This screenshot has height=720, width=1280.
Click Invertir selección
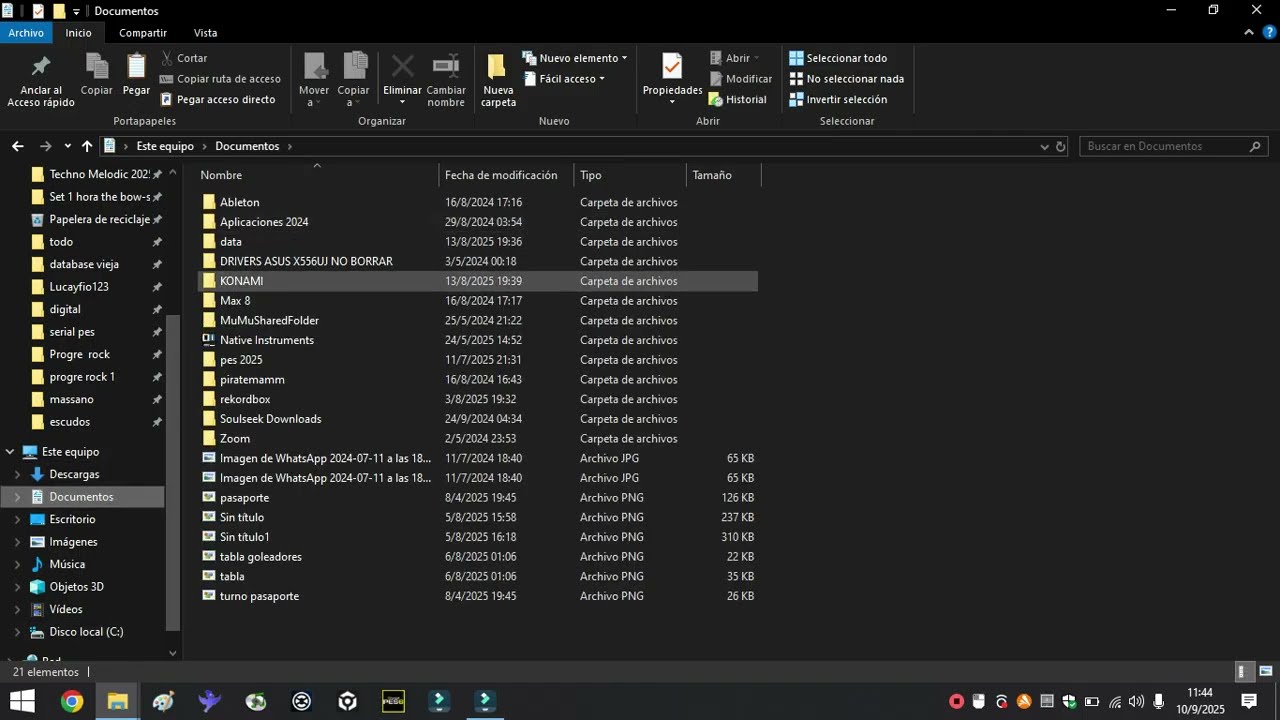coord(838,100)
